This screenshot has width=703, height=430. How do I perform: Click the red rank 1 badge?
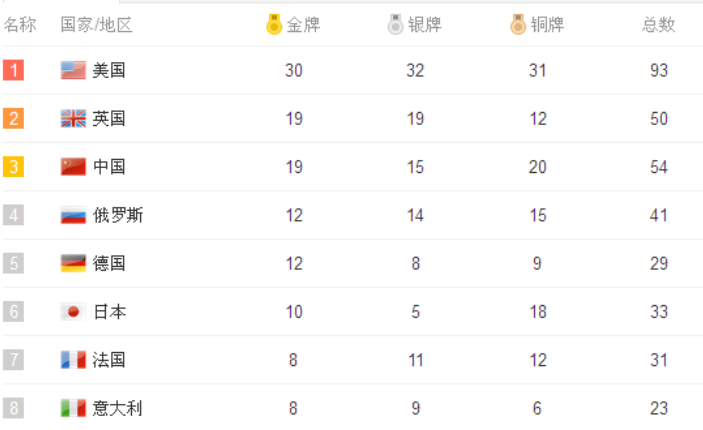pos(13,70)
